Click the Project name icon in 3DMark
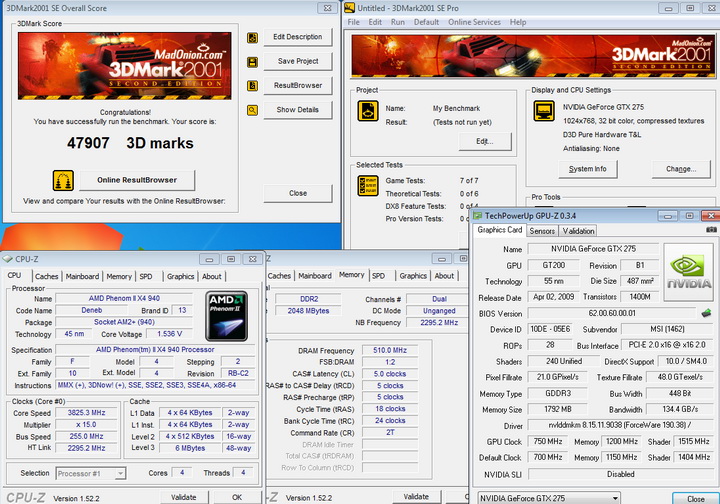Viewport: 720px width, 504px height. pos(368,111)
